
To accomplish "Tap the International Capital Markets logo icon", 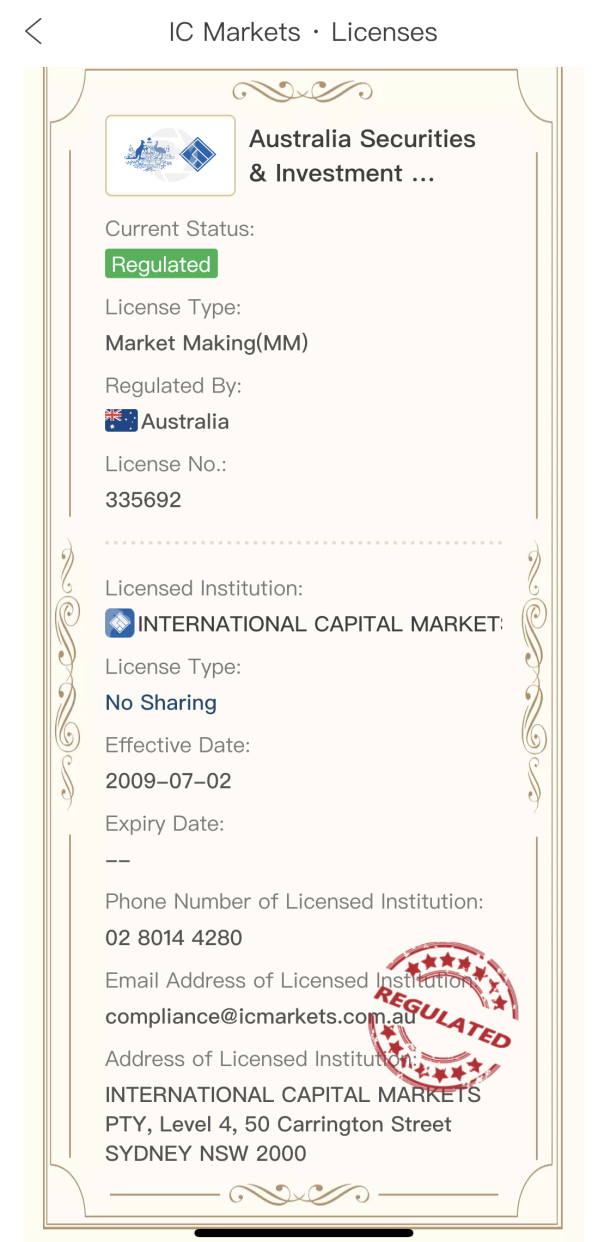I will [119, 624].
